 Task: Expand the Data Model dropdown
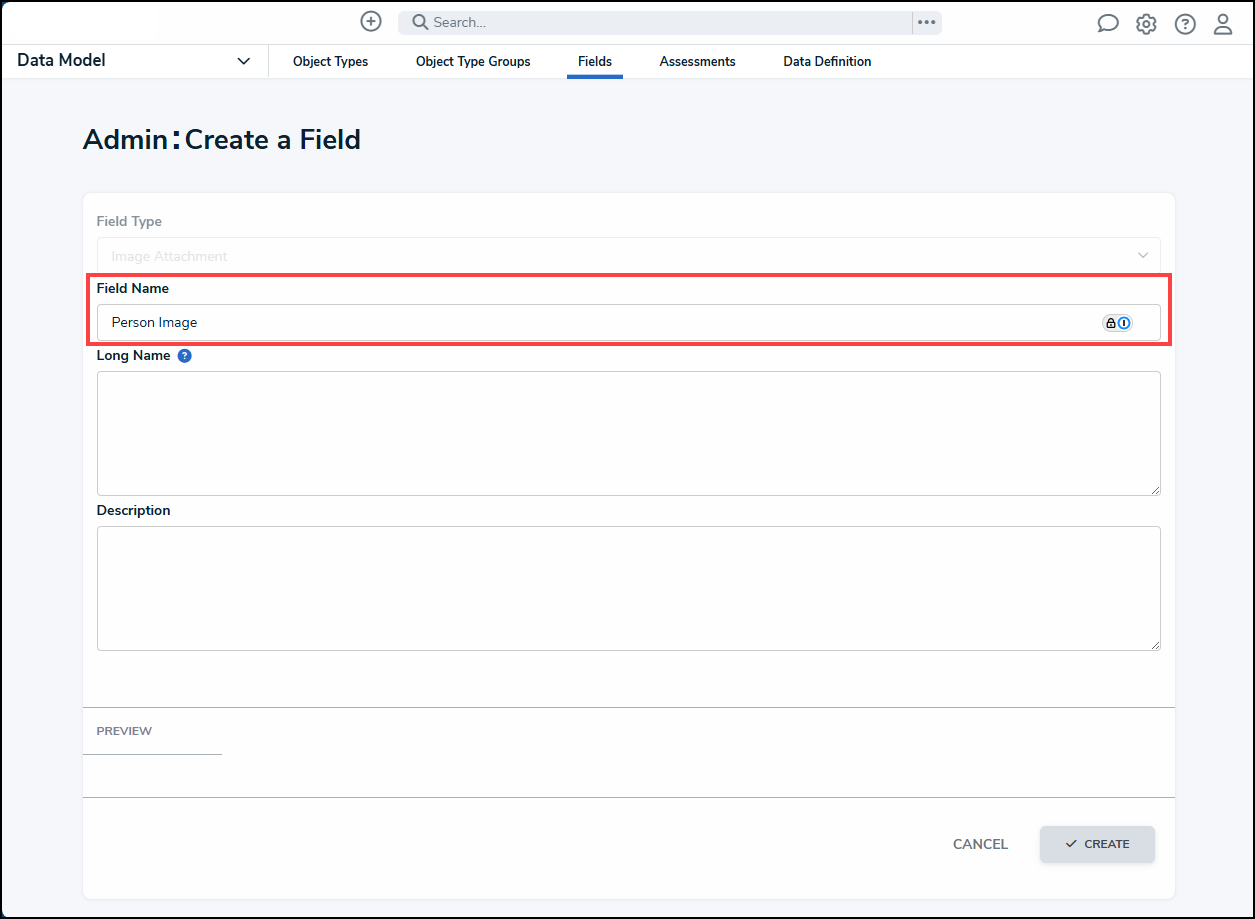click(243, 61)
